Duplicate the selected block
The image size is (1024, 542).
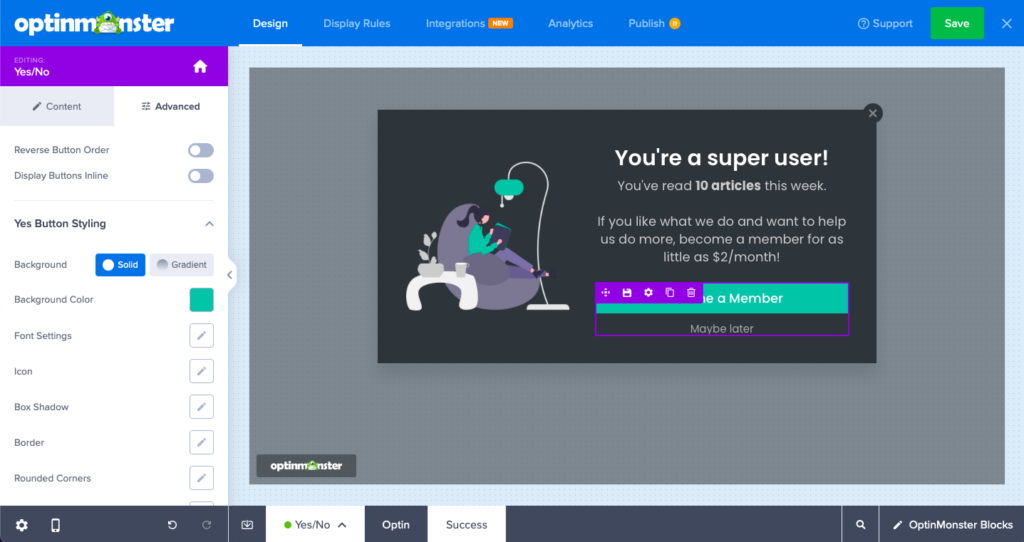pos(669,293)
